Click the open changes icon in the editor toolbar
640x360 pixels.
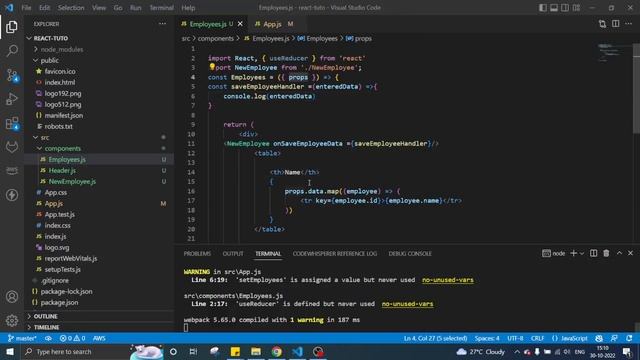coord(602,24)
